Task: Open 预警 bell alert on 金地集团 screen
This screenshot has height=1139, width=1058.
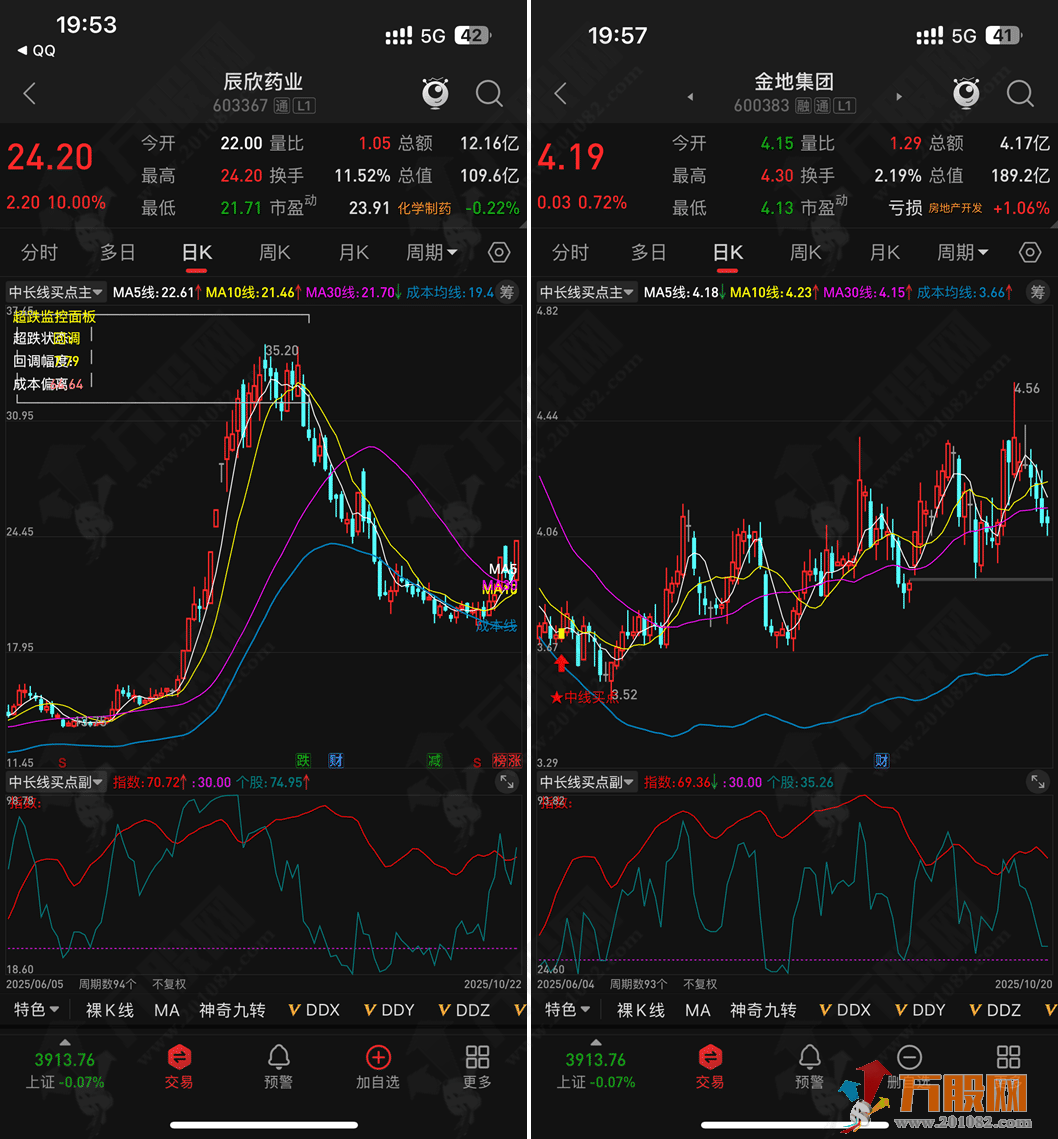Action: (809, 1066)
